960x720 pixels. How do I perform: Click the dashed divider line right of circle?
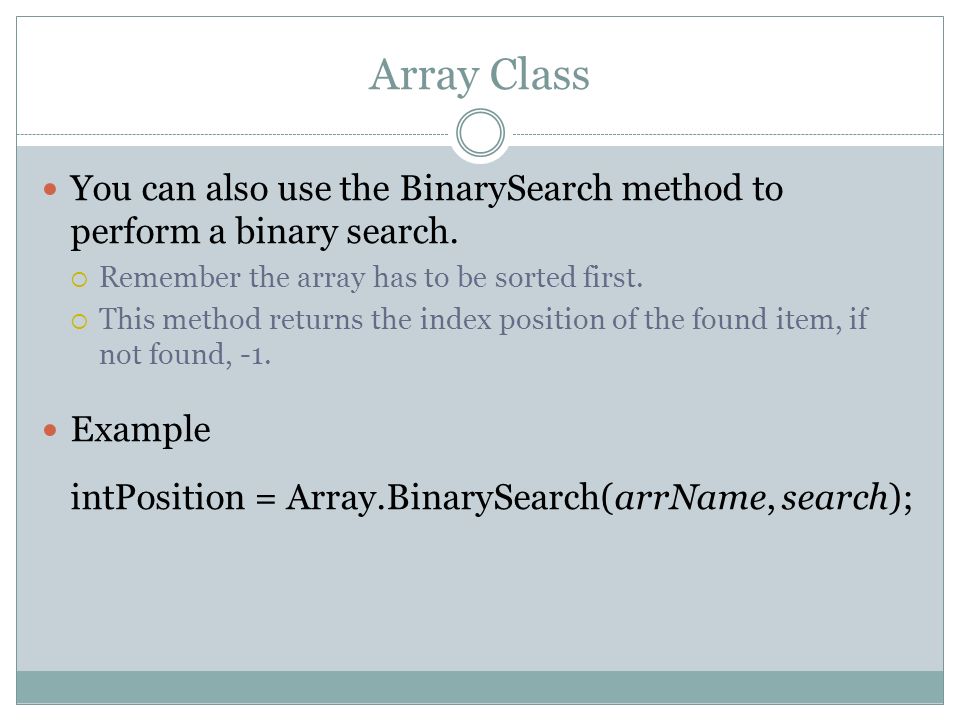pos(728,134)
